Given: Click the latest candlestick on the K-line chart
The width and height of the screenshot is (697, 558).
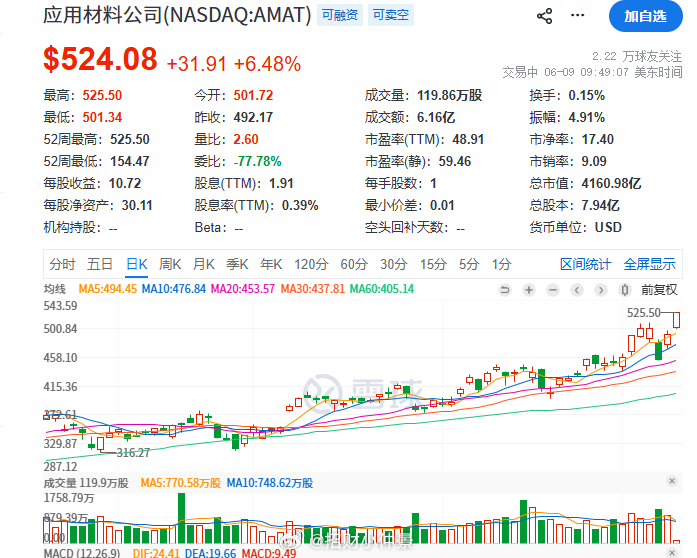Looking at the screenshot, I should pyautogui.click(x=677, y=320).
